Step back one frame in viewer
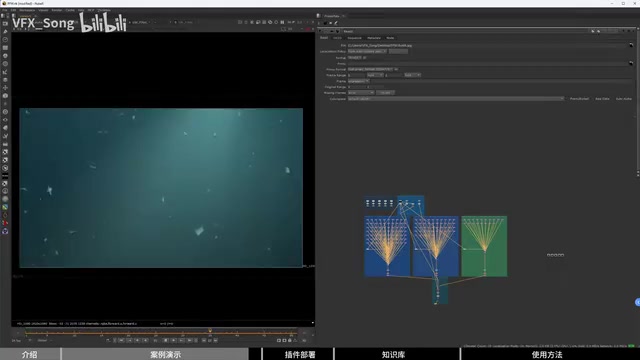This screenshot has height=360, width=640. click(137, 340)
